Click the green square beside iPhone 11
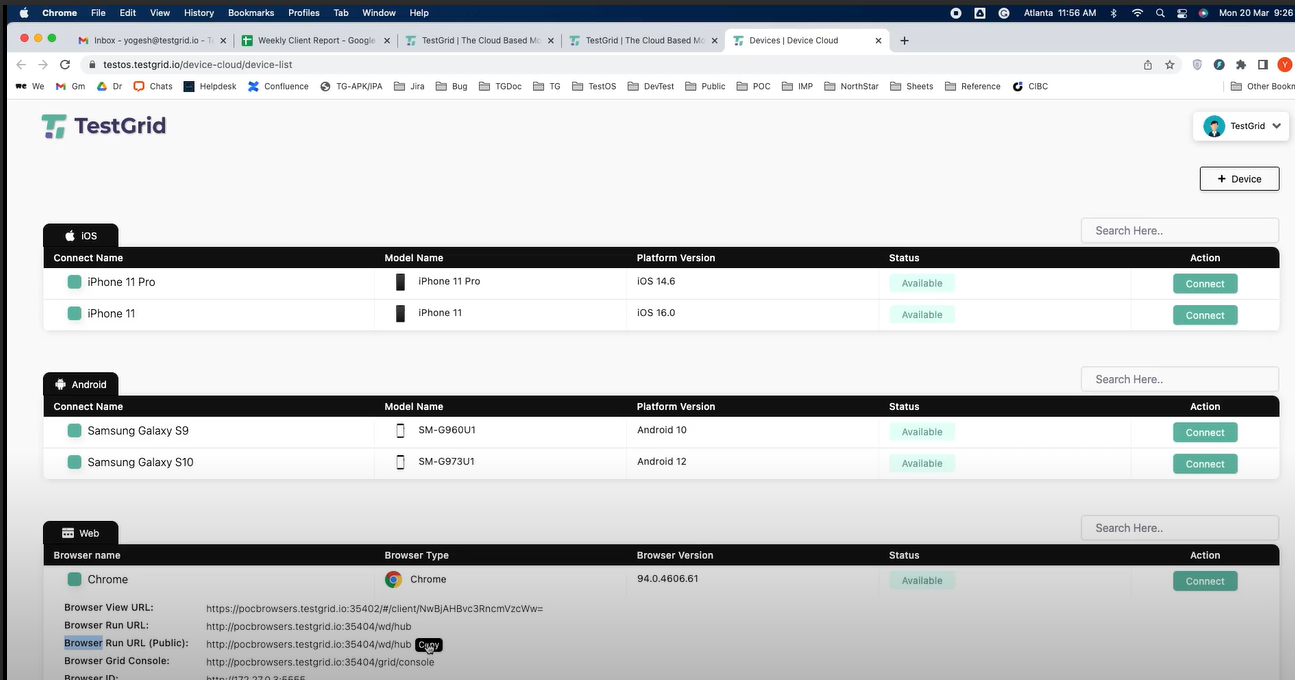 [74, 313]
